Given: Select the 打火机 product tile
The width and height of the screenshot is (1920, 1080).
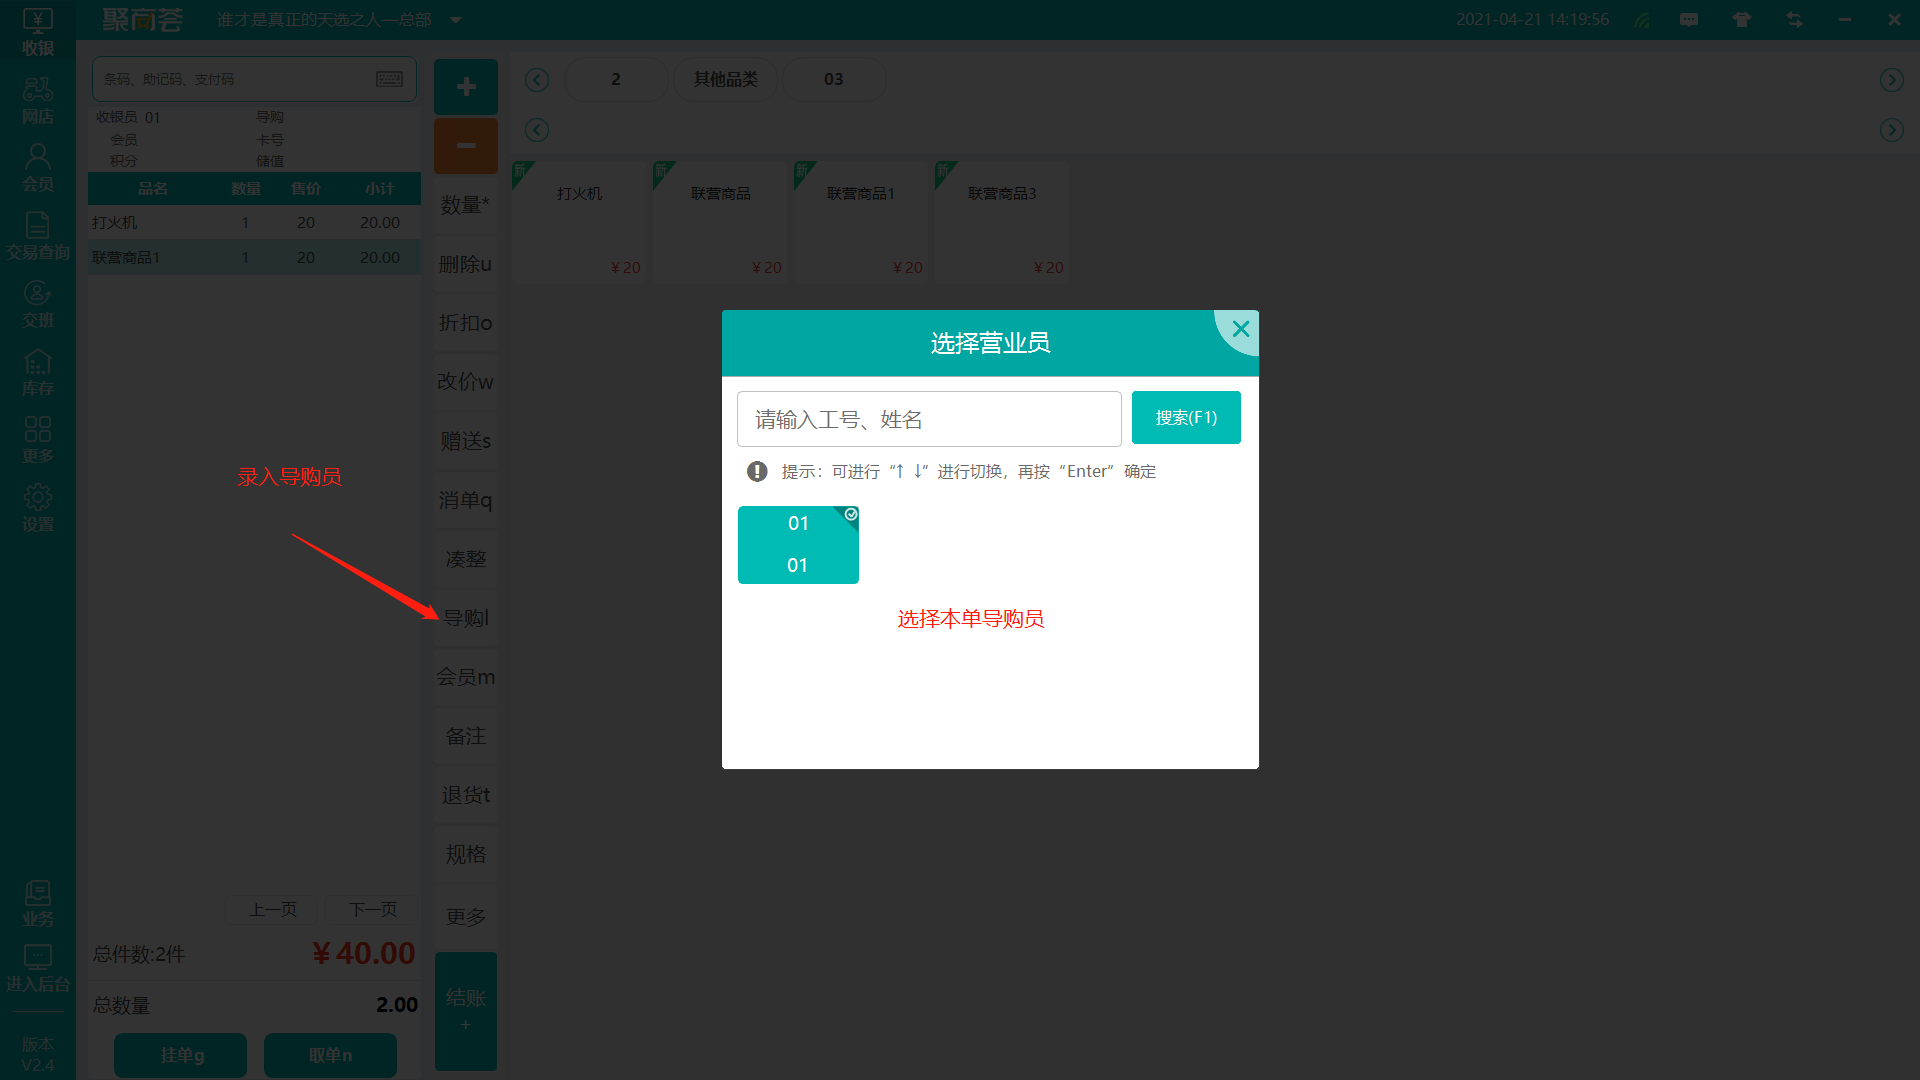Looking at the screenshot, I should coord(580,222).
